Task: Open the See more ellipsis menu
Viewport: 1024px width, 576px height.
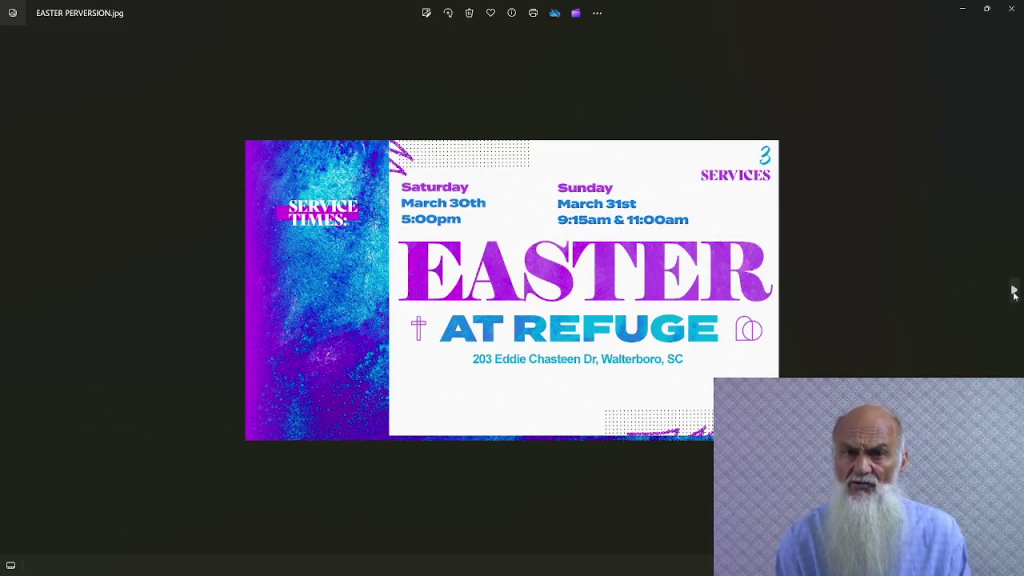Action: 597,13
